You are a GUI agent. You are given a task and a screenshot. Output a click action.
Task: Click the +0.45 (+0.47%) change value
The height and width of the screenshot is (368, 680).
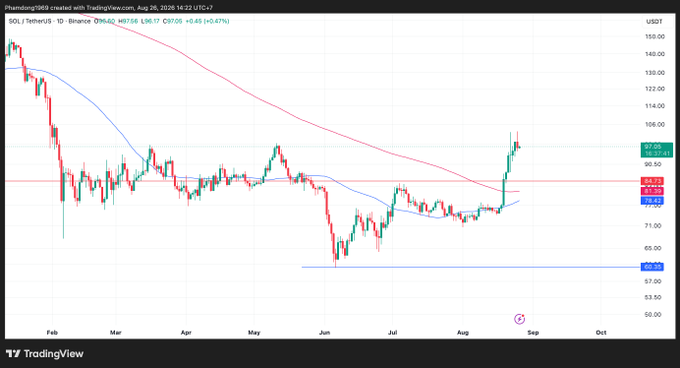click(207, 21)
